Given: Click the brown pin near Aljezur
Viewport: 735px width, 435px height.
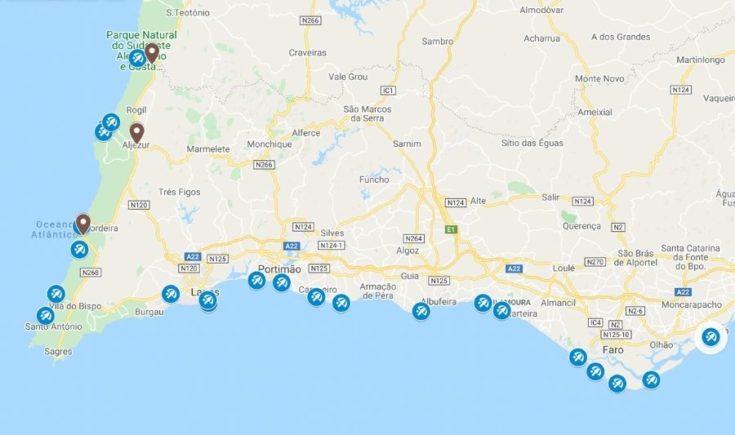Looking at the screenshot, I should (136, 133).
